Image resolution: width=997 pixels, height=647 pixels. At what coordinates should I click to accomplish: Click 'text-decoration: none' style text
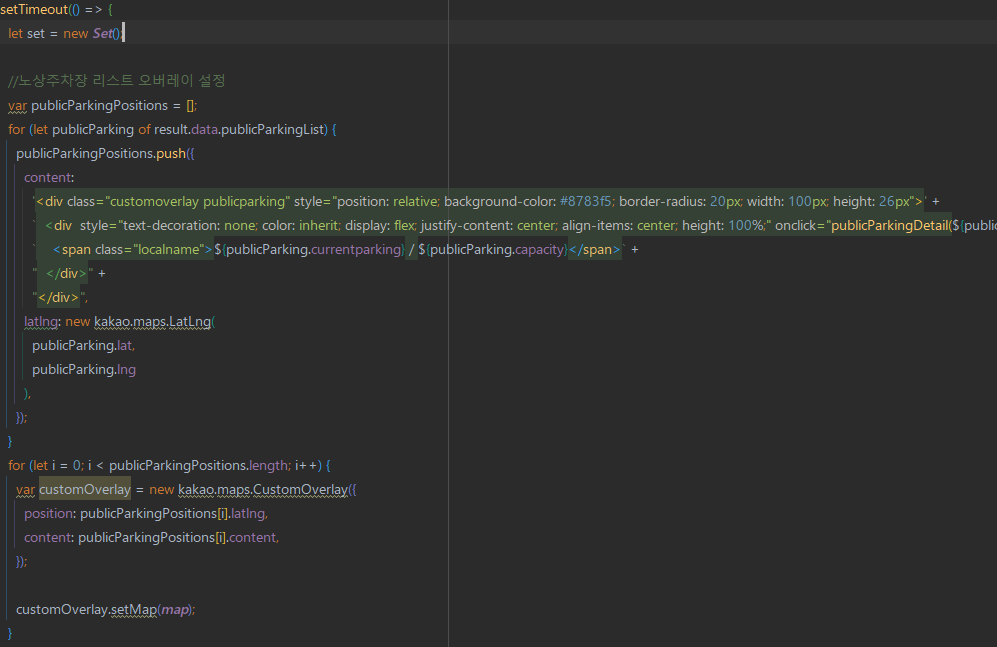pyautogui.click(x=189, y=226)
